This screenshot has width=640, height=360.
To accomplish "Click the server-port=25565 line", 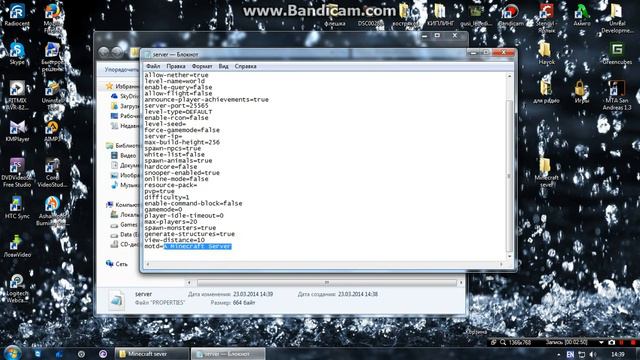I will pos(176,105).
